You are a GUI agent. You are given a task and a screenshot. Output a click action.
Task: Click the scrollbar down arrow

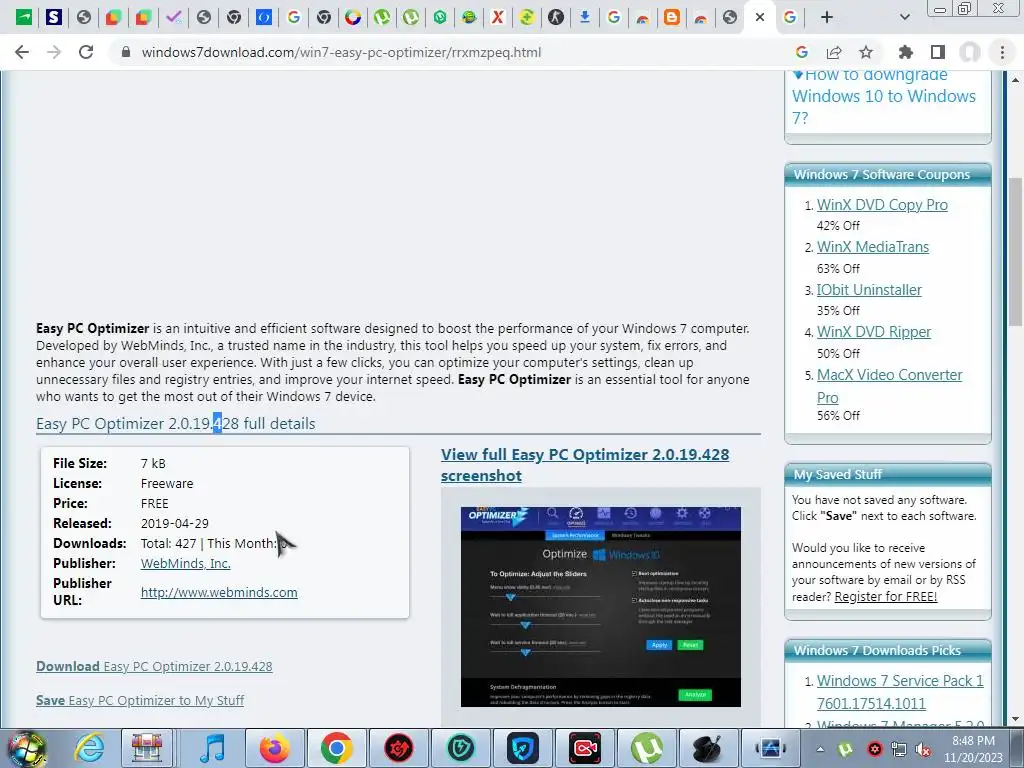[1014, 719]
